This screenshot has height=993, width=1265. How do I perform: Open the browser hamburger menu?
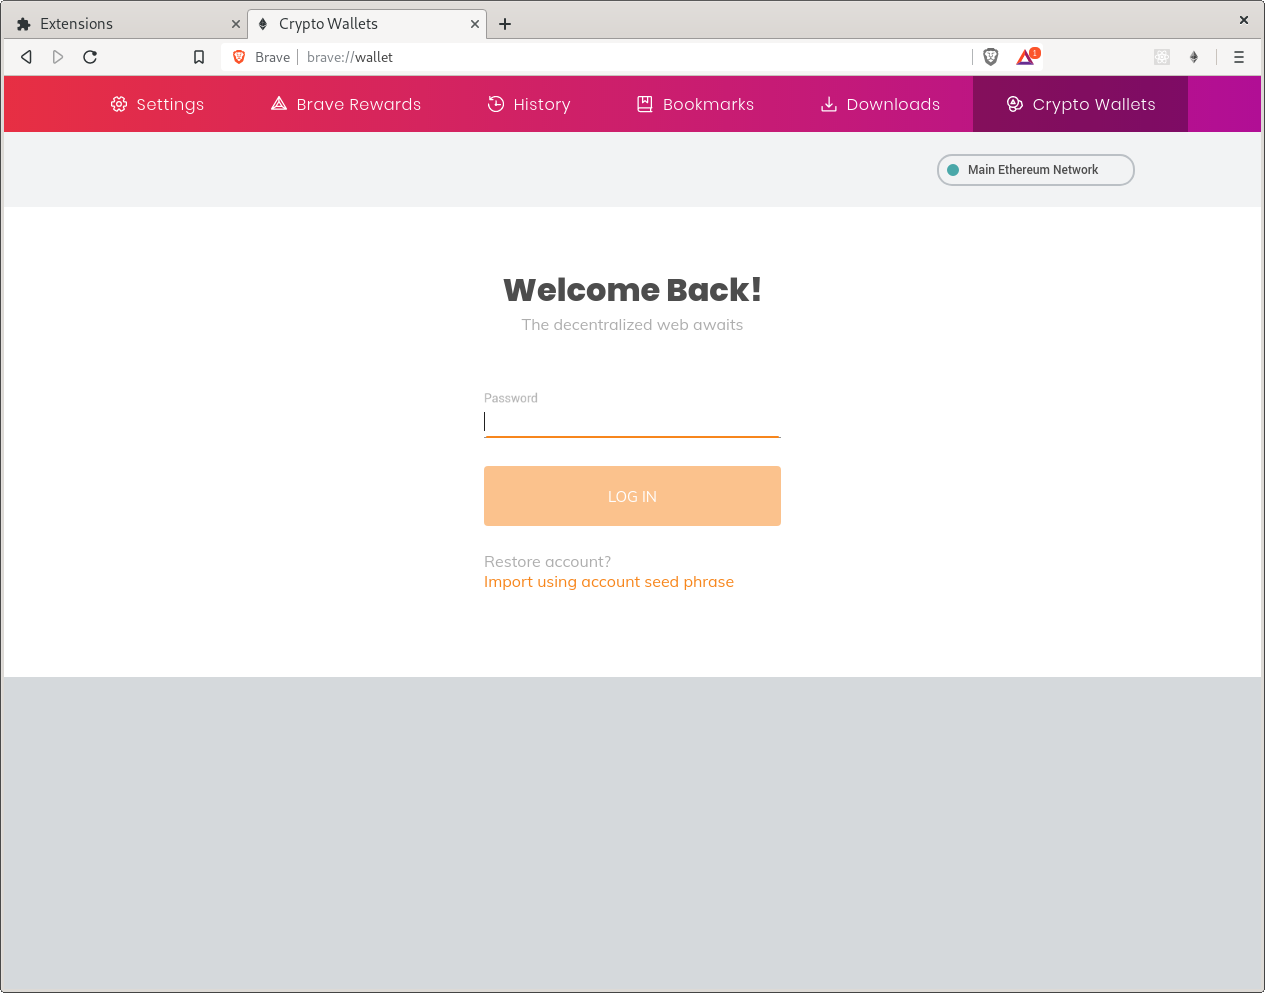[x=1239, y=57]
